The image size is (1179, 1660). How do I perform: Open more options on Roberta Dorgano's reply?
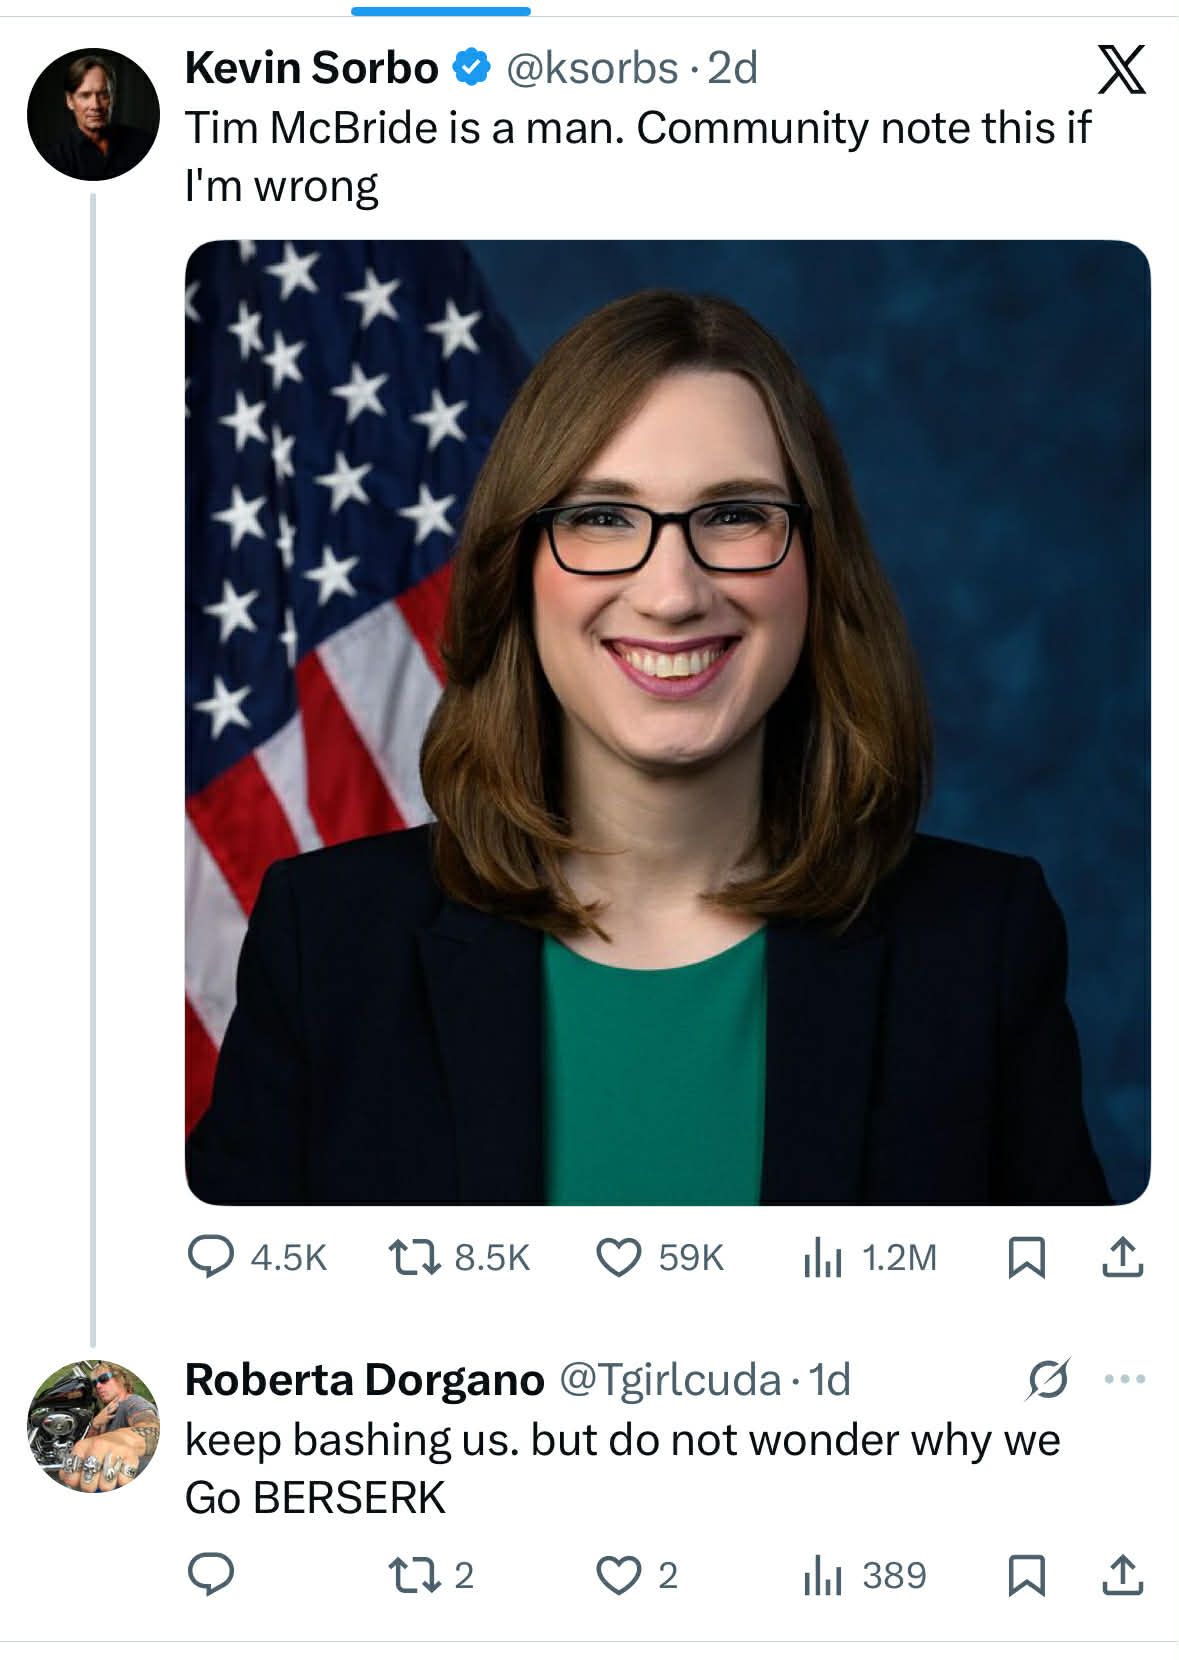click(x=1125, y=1380)
